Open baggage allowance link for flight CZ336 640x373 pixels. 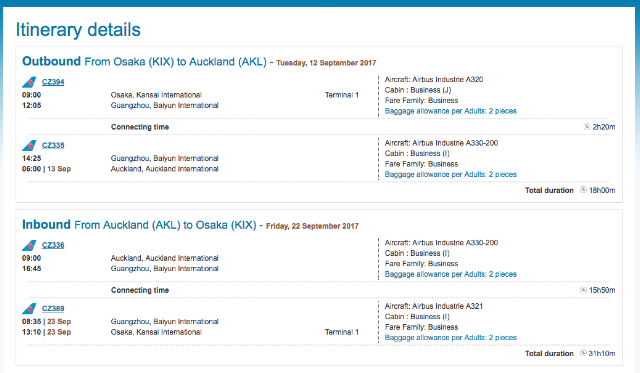point(450,274)
